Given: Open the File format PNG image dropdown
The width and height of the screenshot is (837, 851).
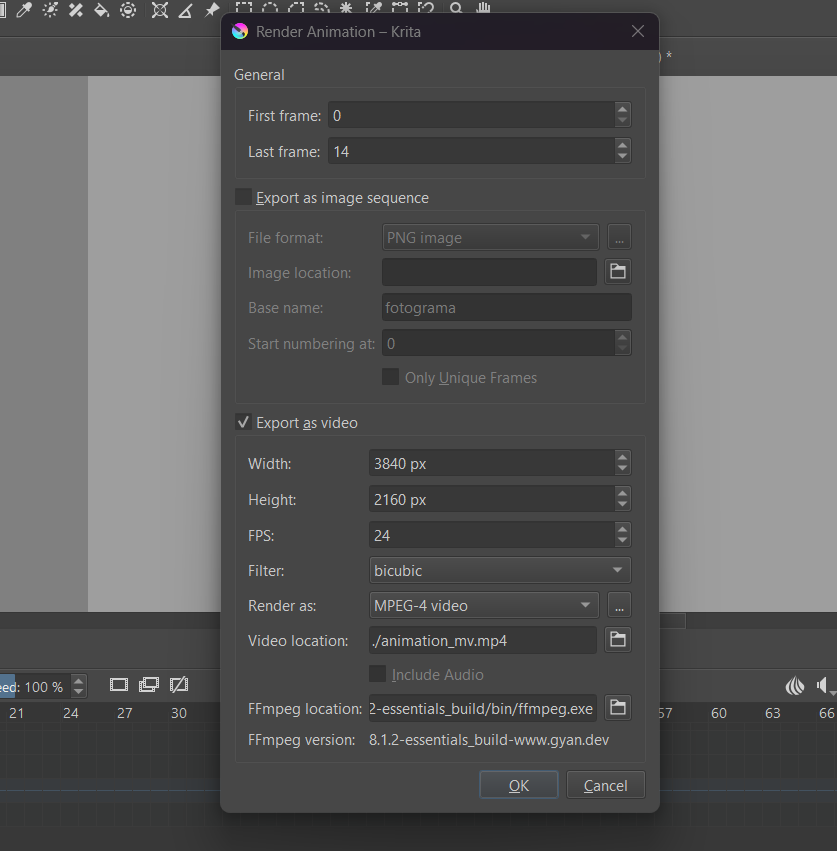Looking at the screenshot, I should 490,237.
